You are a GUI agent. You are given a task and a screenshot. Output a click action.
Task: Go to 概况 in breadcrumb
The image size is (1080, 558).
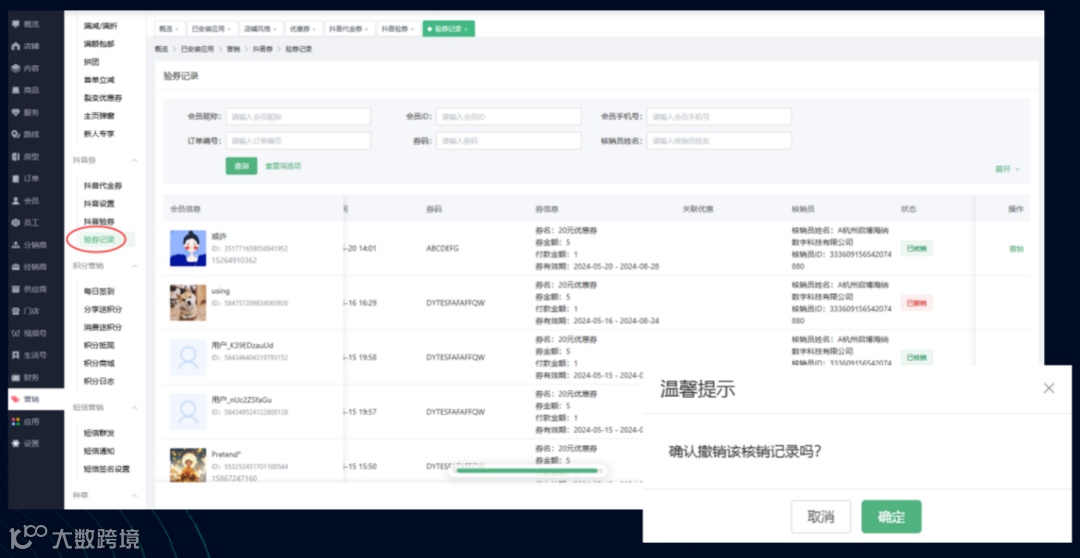pos(161,50)
